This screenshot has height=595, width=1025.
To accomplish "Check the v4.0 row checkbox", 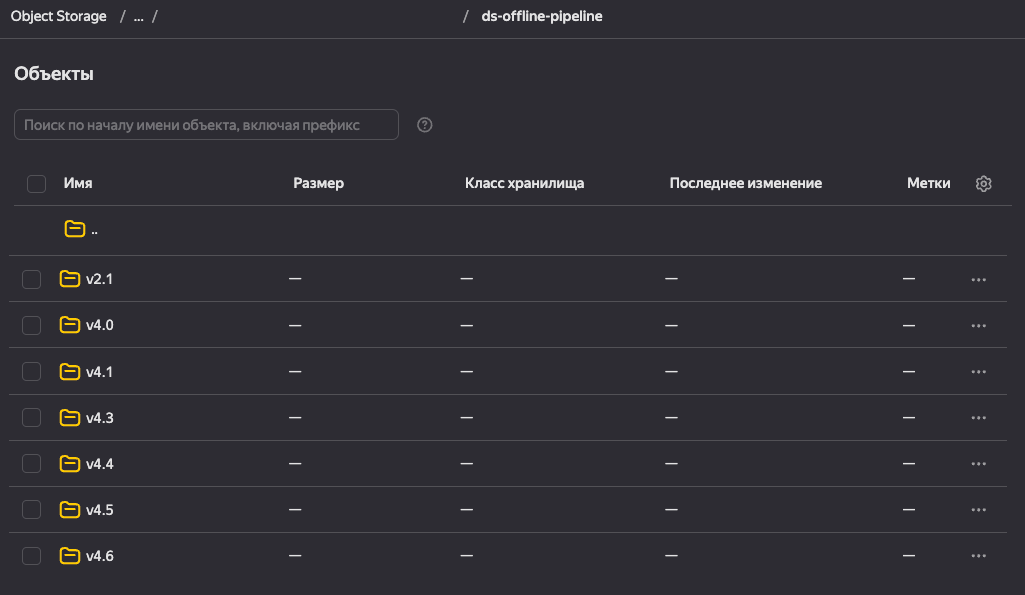I will [x=31, y=325].
